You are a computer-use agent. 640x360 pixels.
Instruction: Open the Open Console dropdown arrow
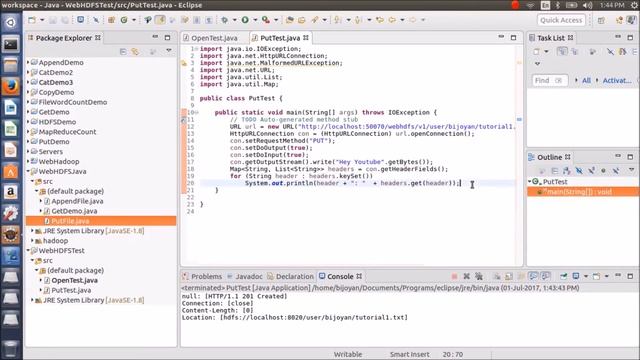pos(607,276)
